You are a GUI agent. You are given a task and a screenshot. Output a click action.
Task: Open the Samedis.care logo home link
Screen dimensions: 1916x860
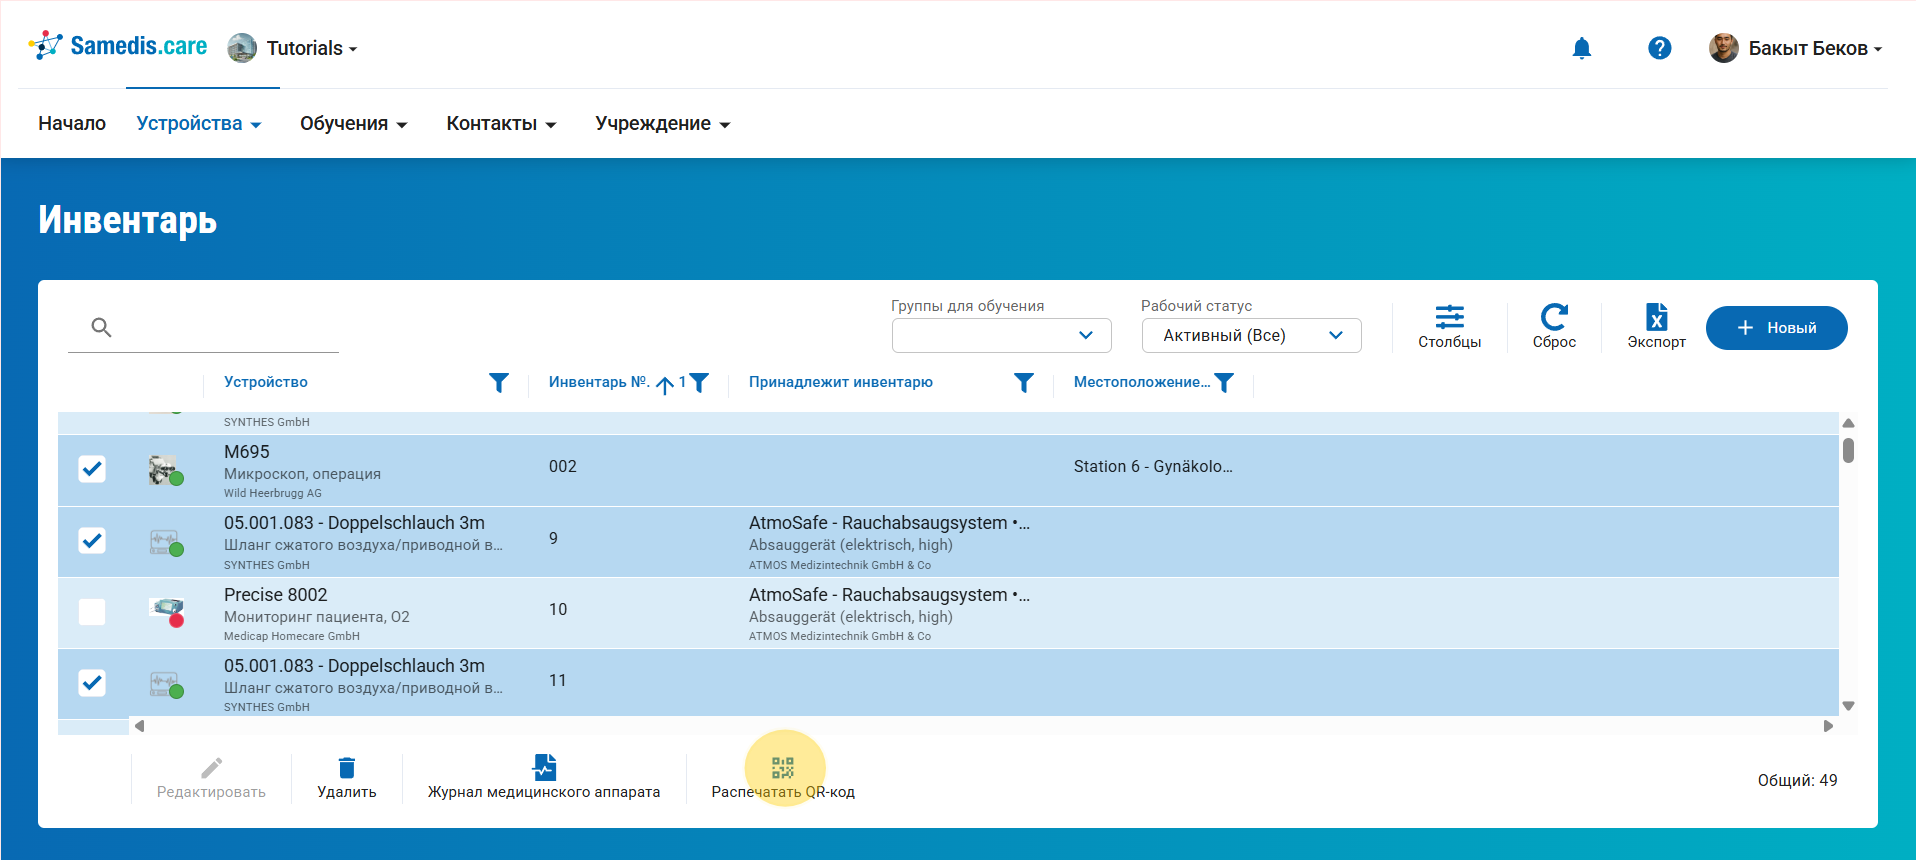click(x=118, y=46)
